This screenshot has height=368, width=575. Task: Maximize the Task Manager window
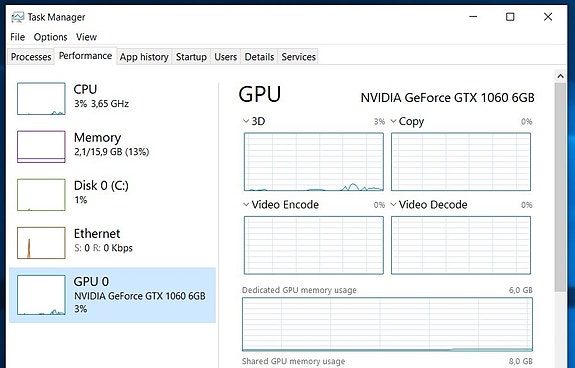(510, 17)
